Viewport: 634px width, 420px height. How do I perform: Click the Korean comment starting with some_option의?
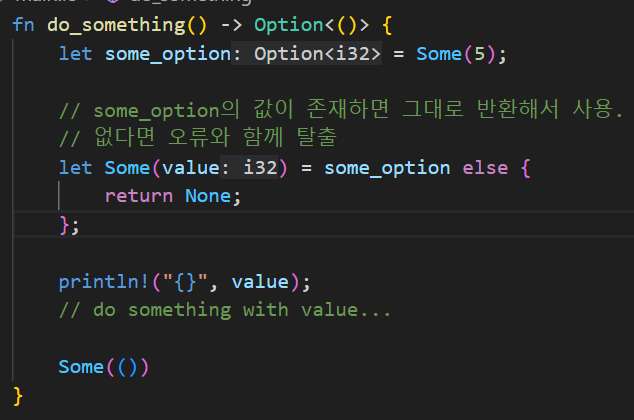[340, 110]
